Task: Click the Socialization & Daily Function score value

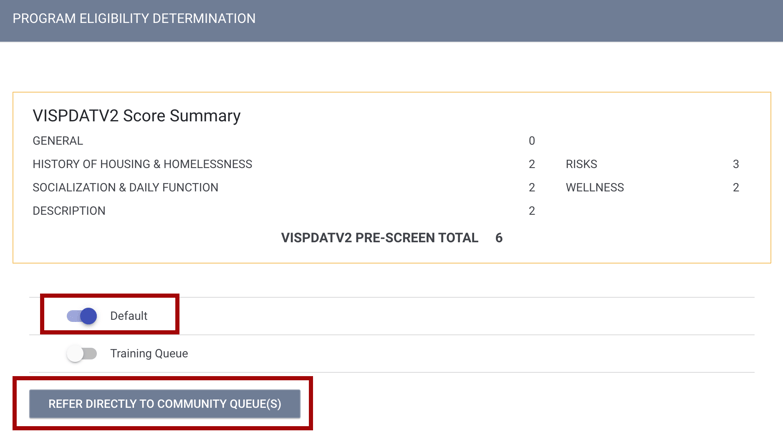Action: (531, 188)
